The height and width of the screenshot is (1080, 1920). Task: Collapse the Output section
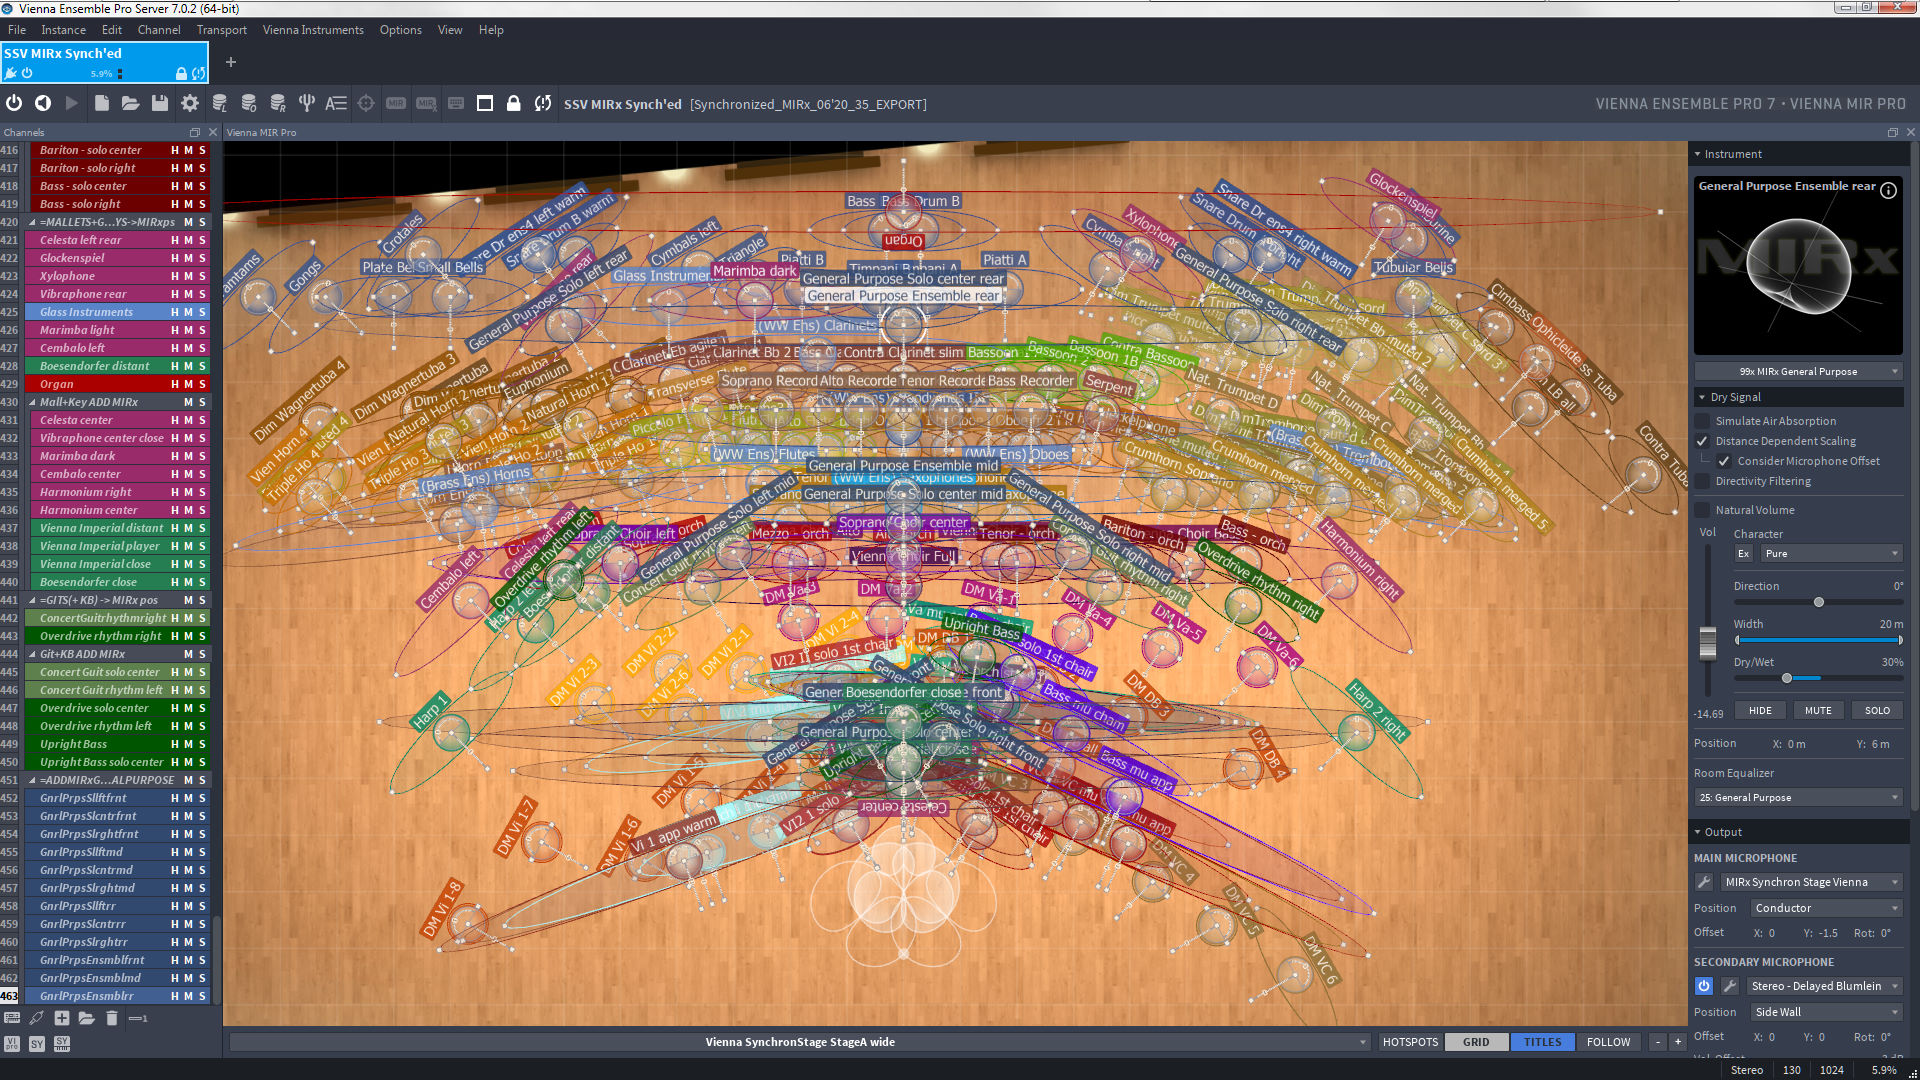coord(1697,832)
